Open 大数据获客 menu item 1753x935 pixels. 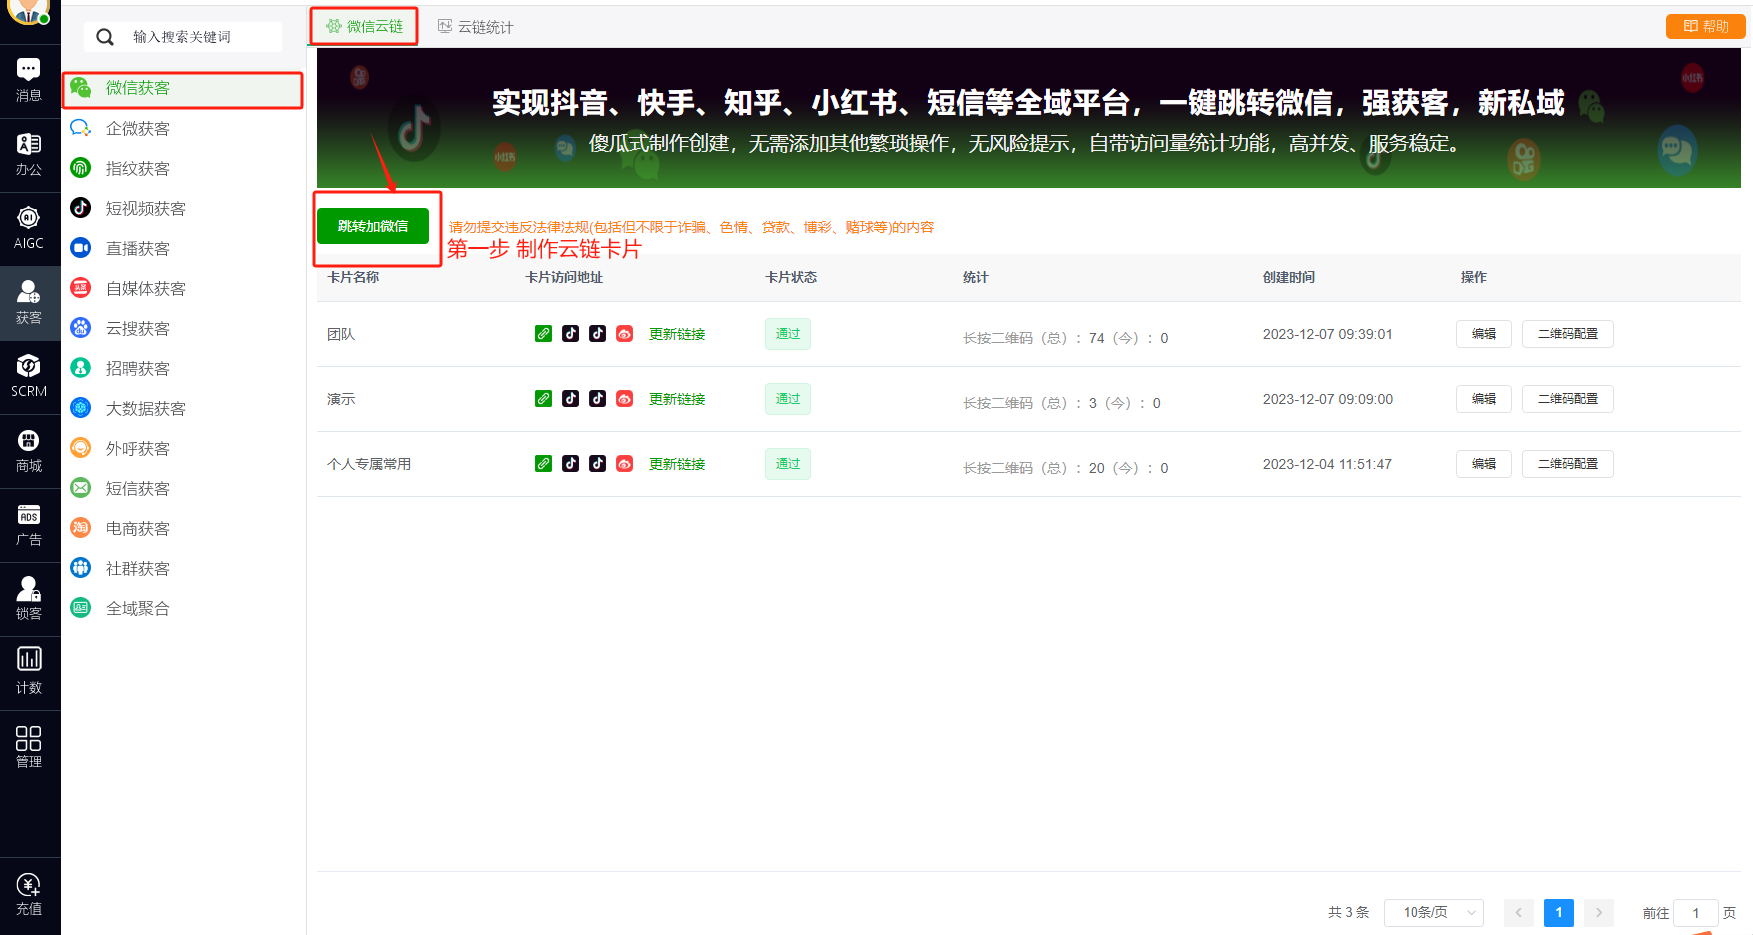tap(183, 408)
